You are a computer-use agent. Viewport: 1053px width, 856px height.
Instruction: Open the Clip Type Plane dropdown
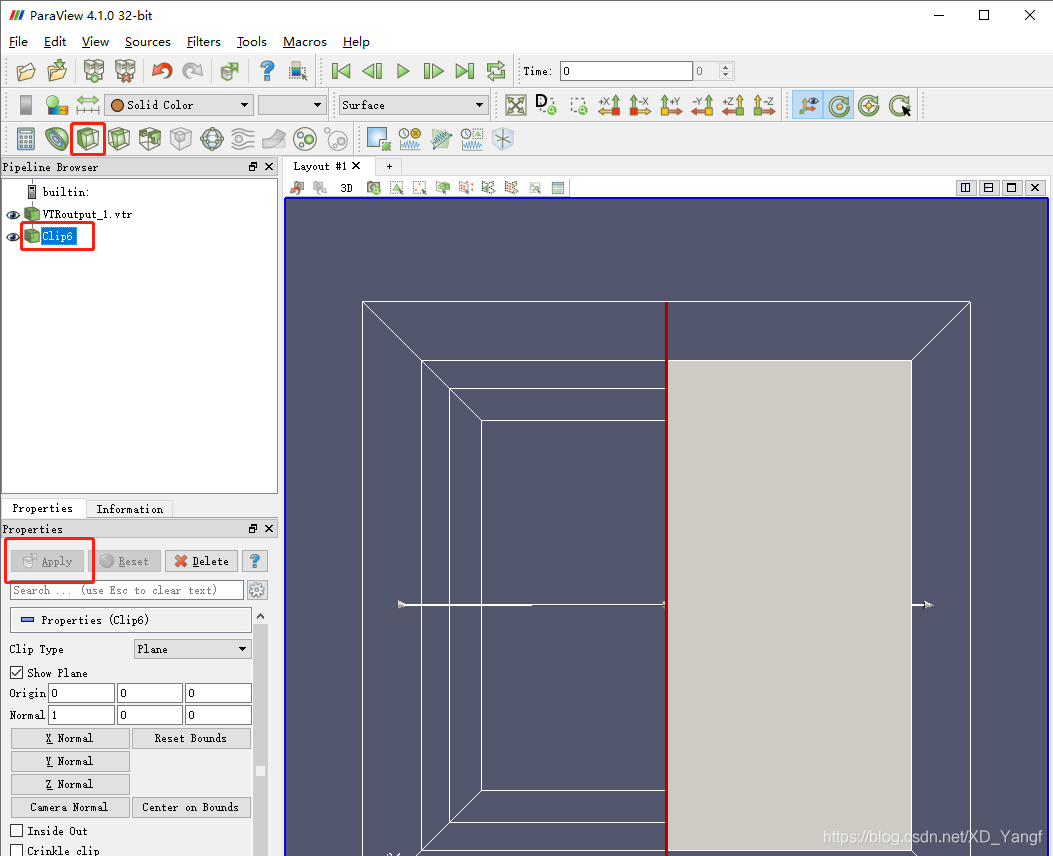193,649
